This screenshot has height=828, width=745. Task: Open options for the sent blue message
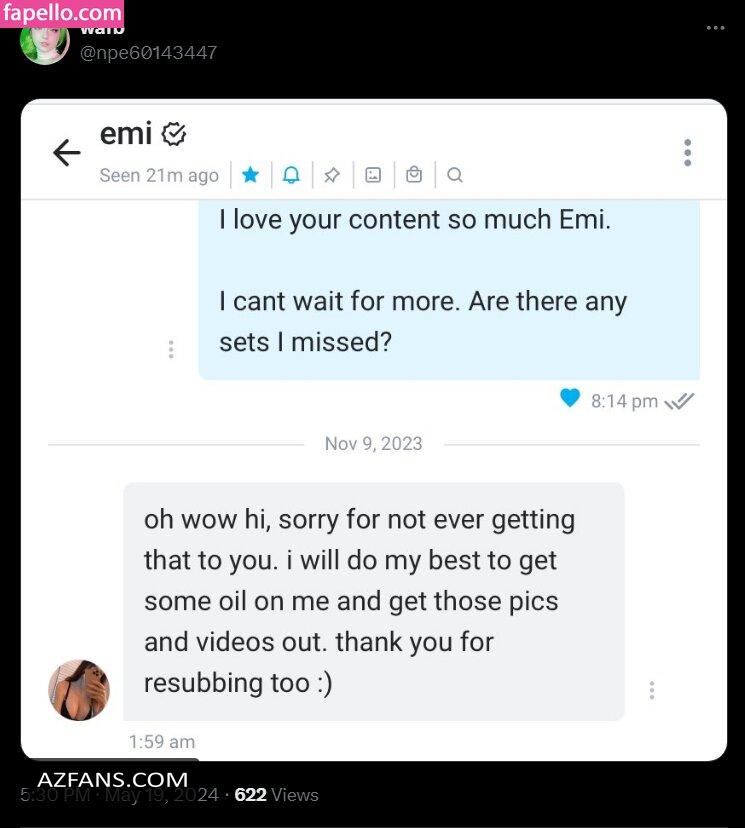point(171,349)
